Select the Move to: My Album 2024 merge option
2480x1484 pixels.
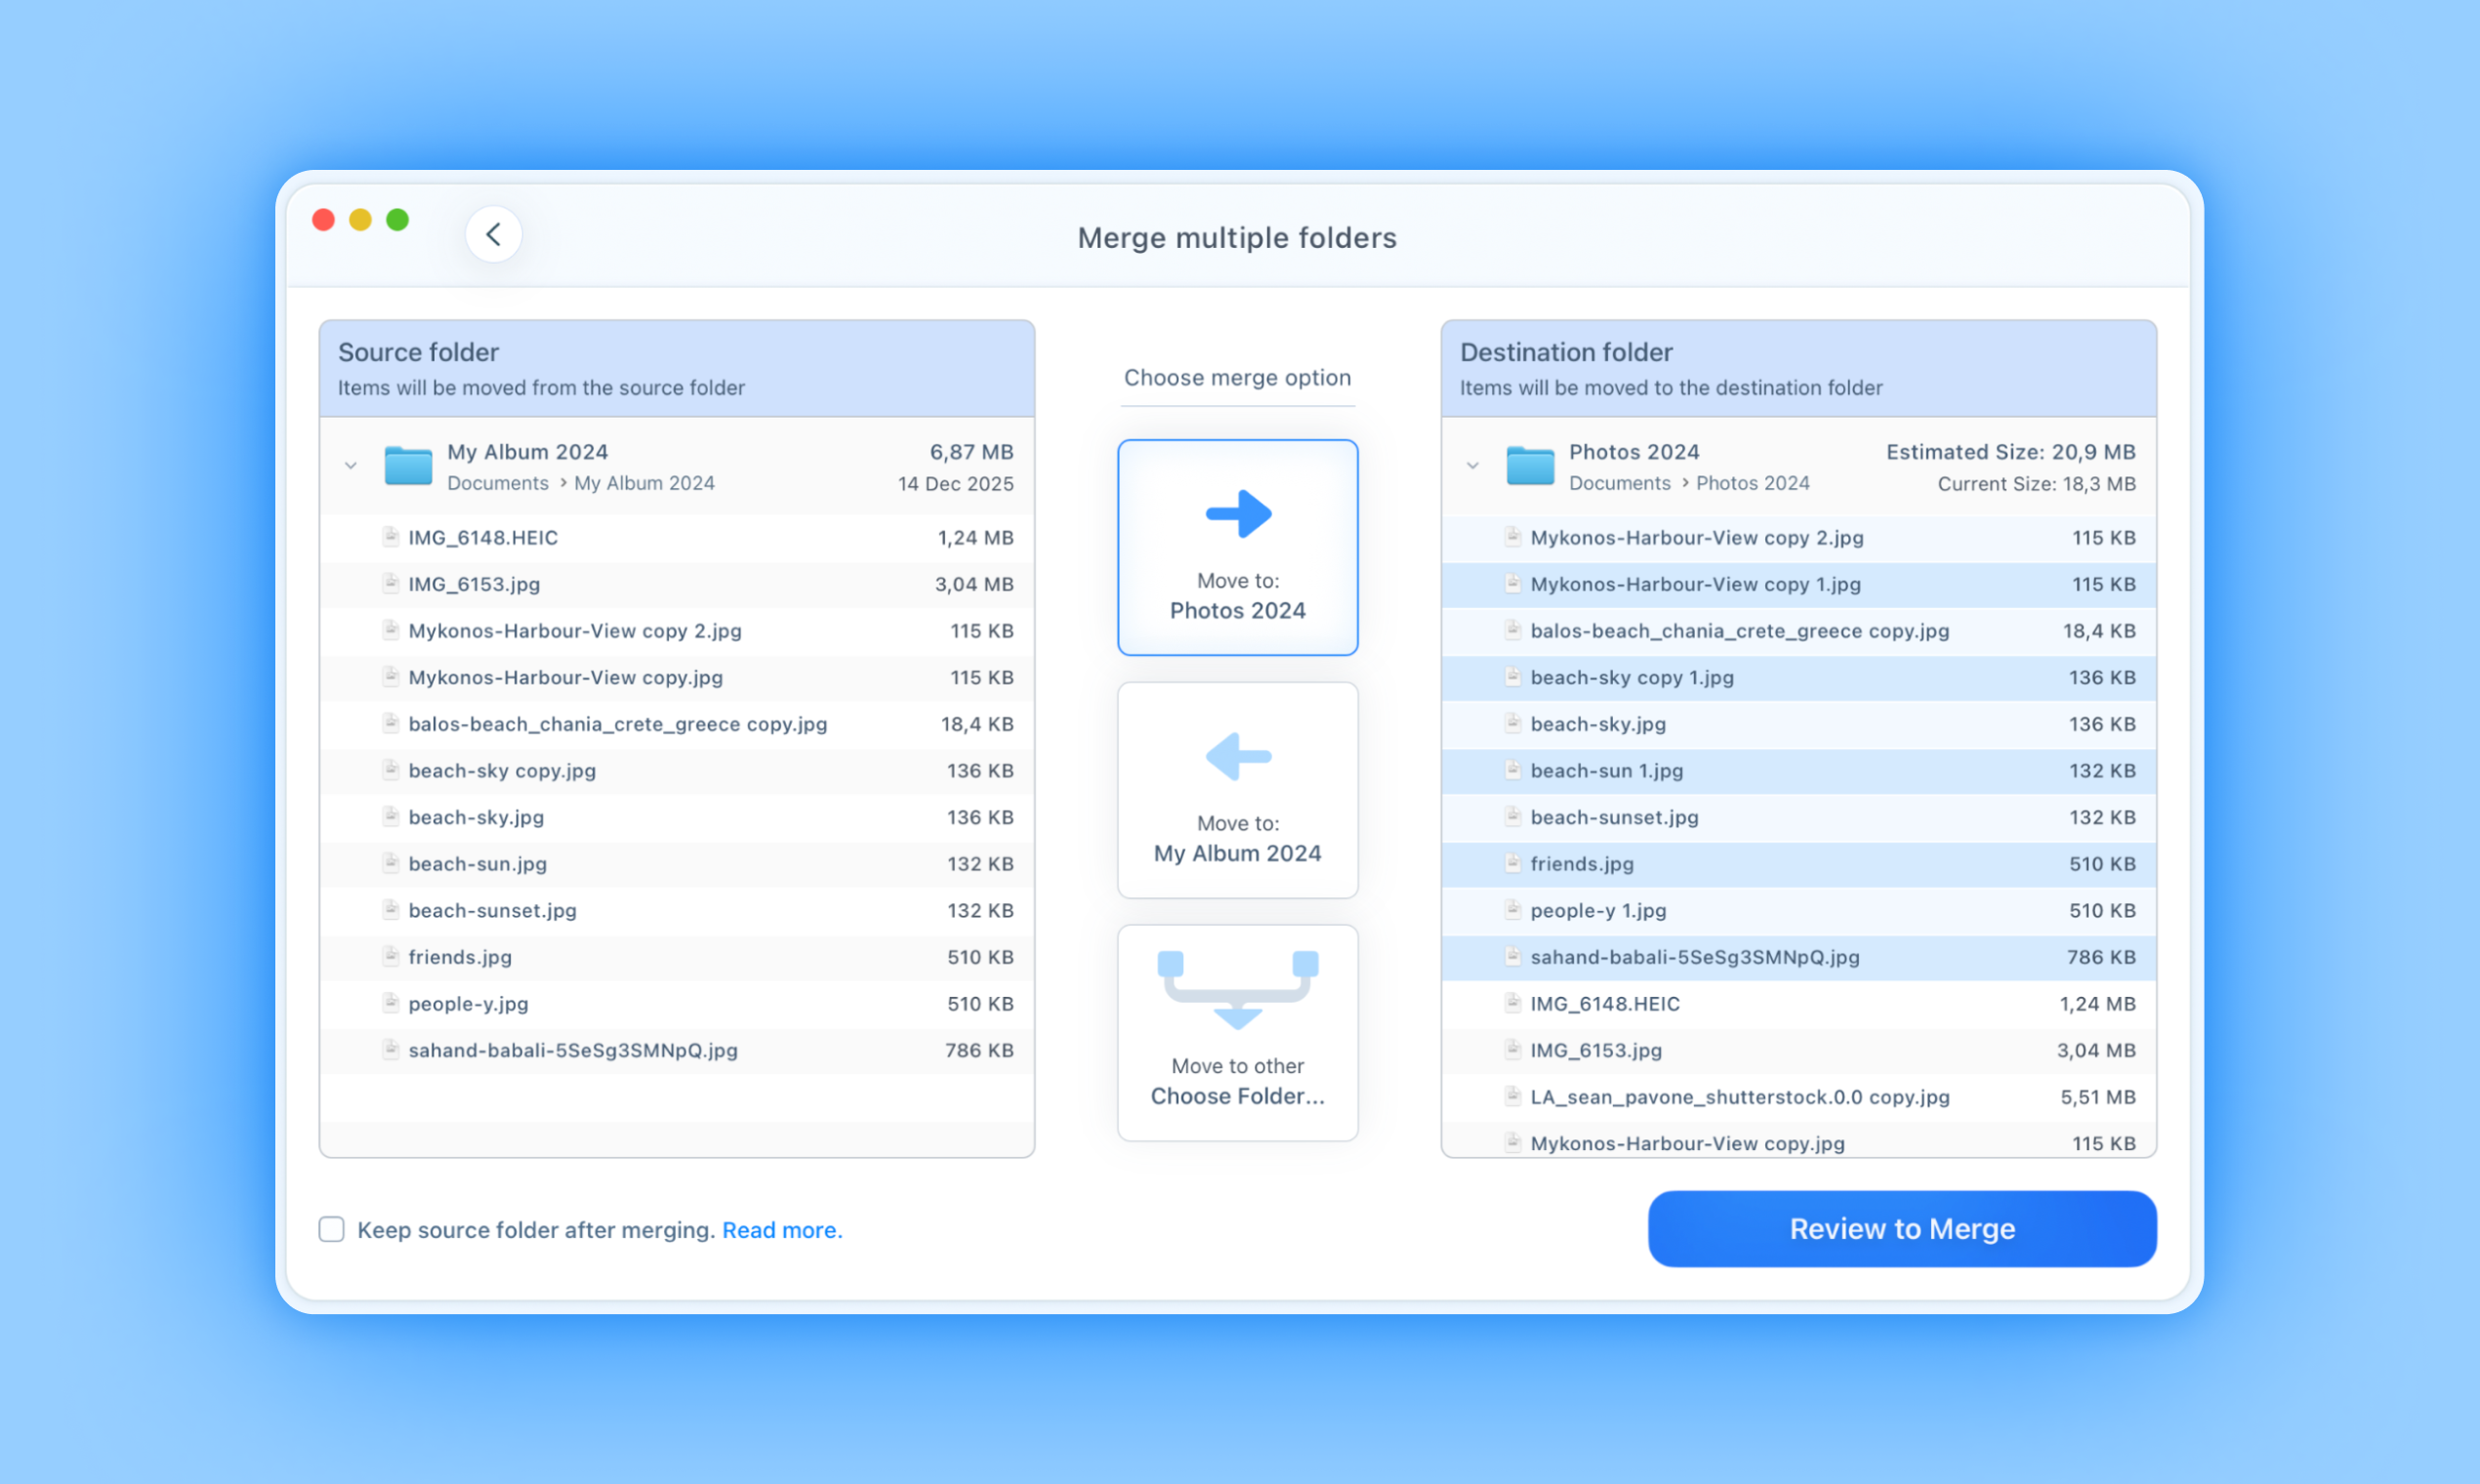point(1237,790)
